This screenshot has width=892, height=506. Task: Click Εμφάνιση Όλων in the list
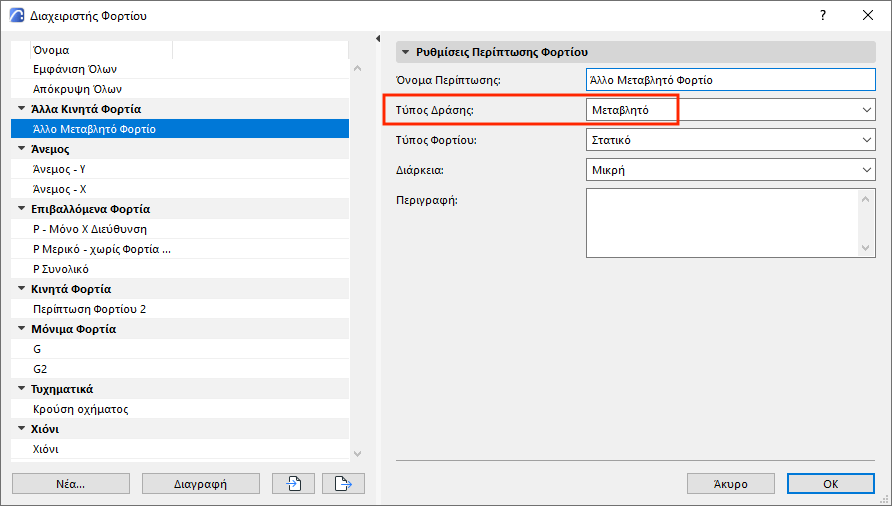click(x=76, y=69)
